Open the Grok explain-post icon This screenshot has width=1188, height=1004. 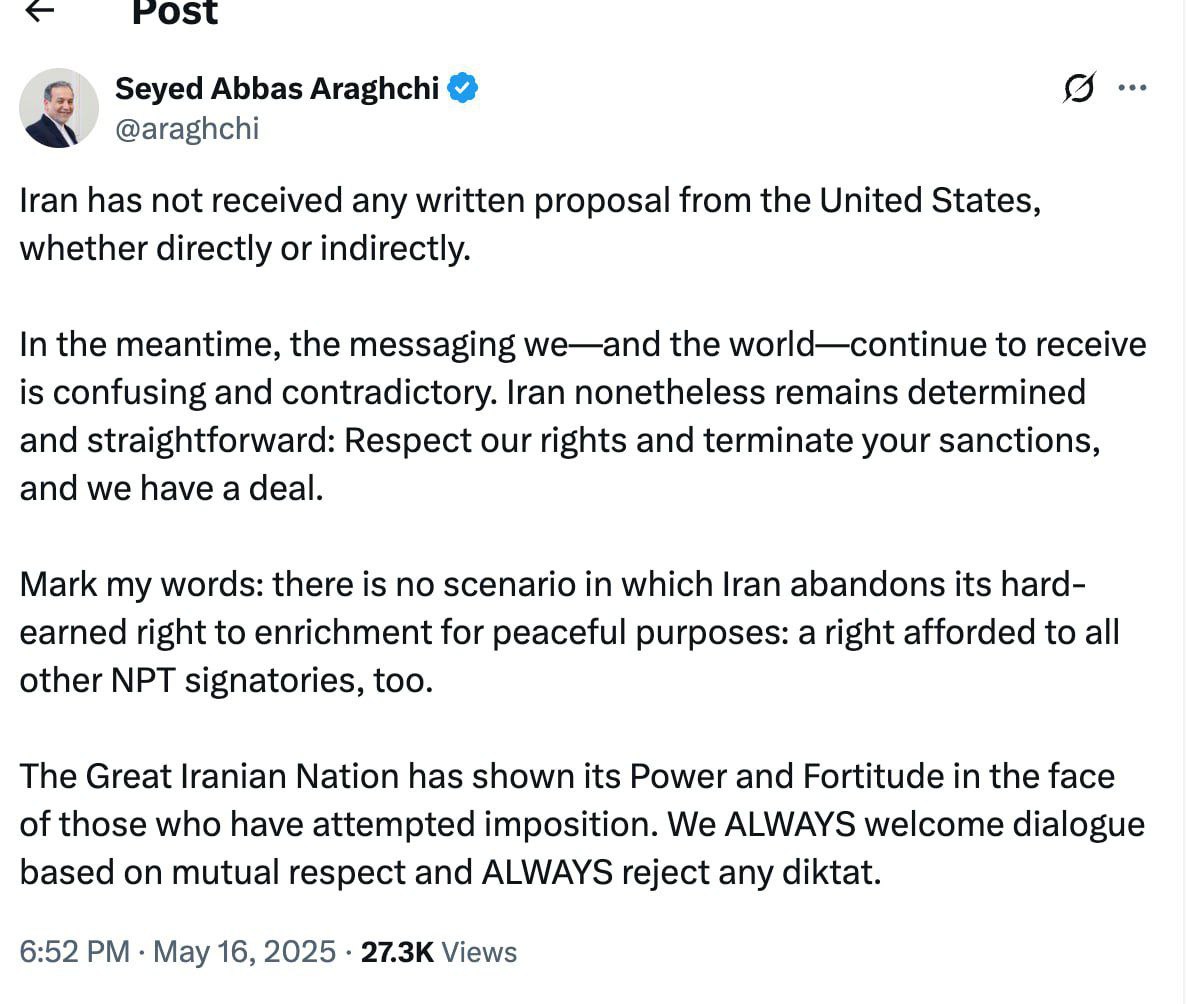tap(1078, 88)
